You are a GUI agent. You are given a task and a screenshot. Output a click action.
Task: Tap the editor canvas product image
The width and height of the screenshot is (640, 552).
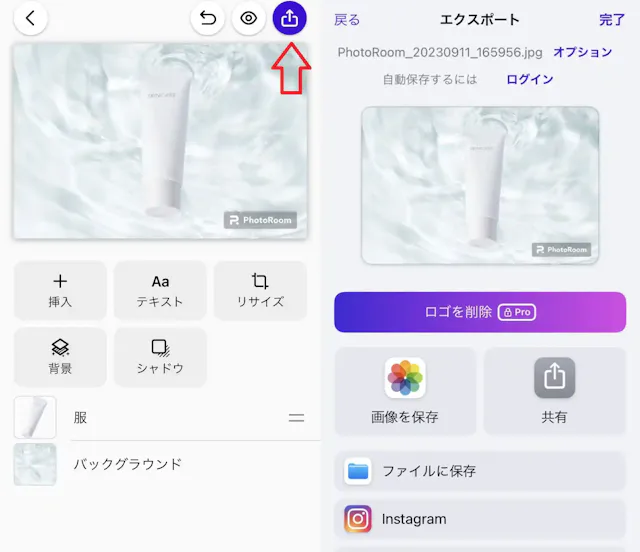[x=160, y=141]
